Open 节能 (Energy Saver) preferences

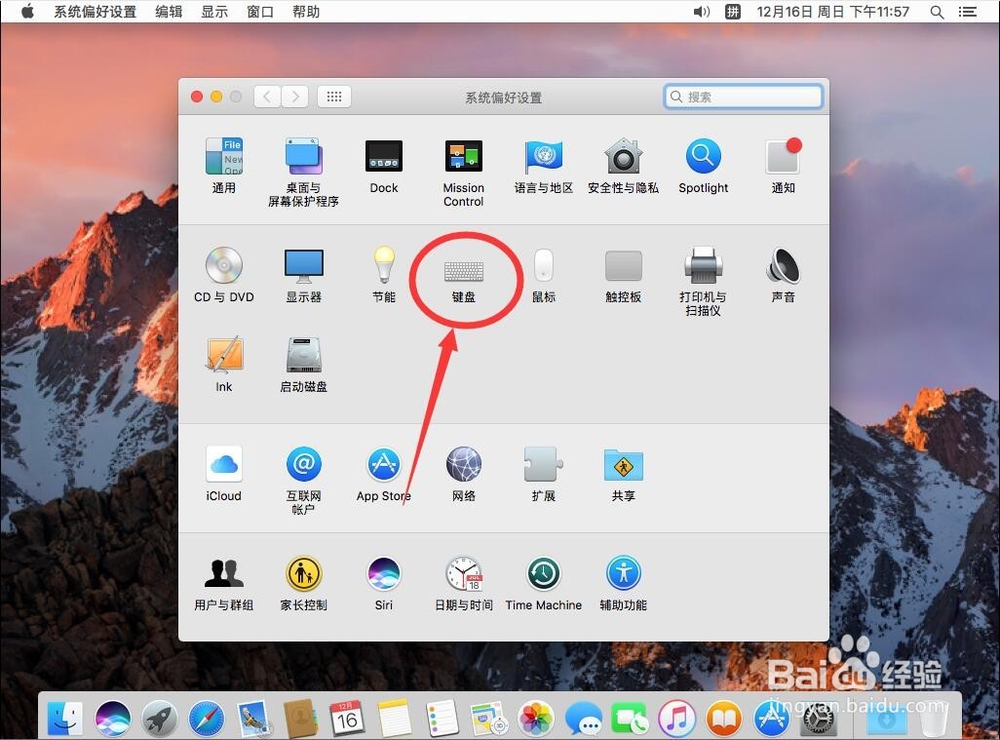tap(384, 274)
